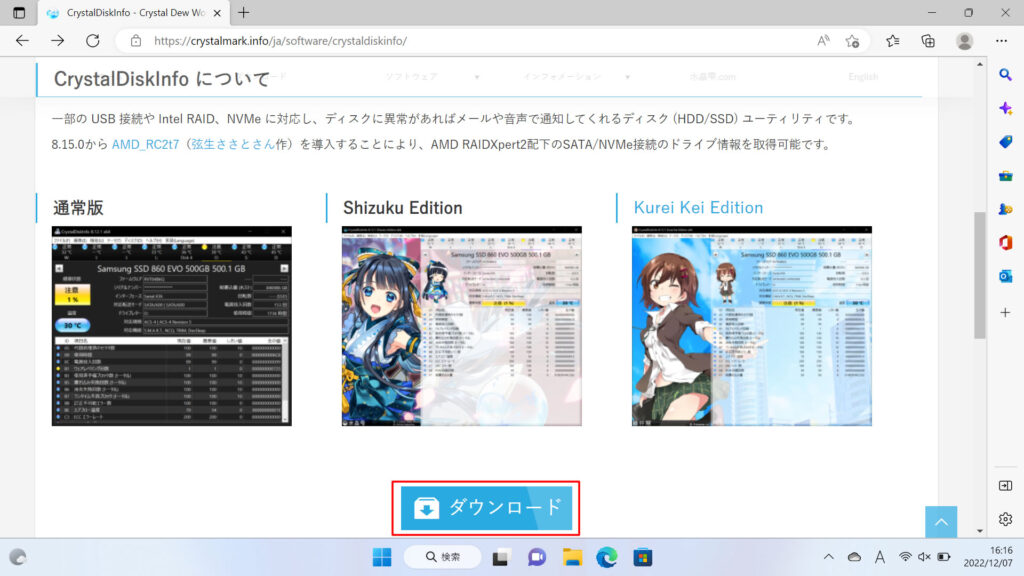This screenshot has width=1024, height=576.
Task: Click the taskbar 検索 search box
Action: pyautogui.click(x=443, y=557)
